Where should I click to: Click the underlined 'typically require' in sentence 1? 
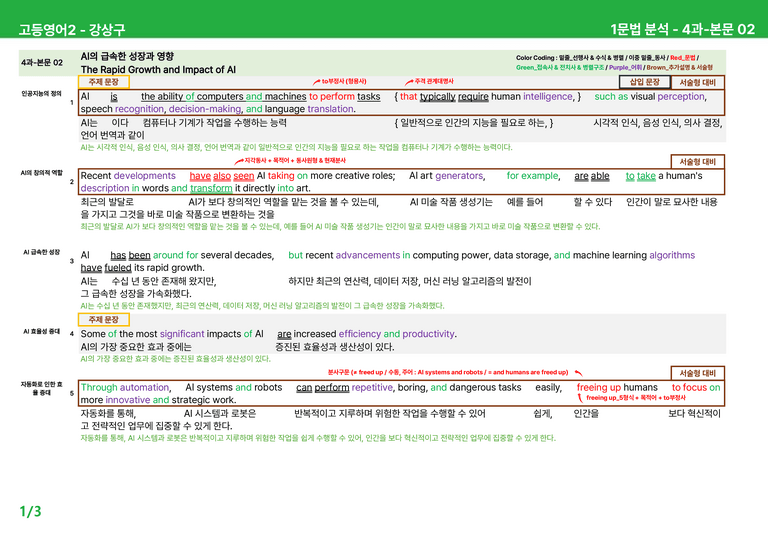tap(454, 96)
